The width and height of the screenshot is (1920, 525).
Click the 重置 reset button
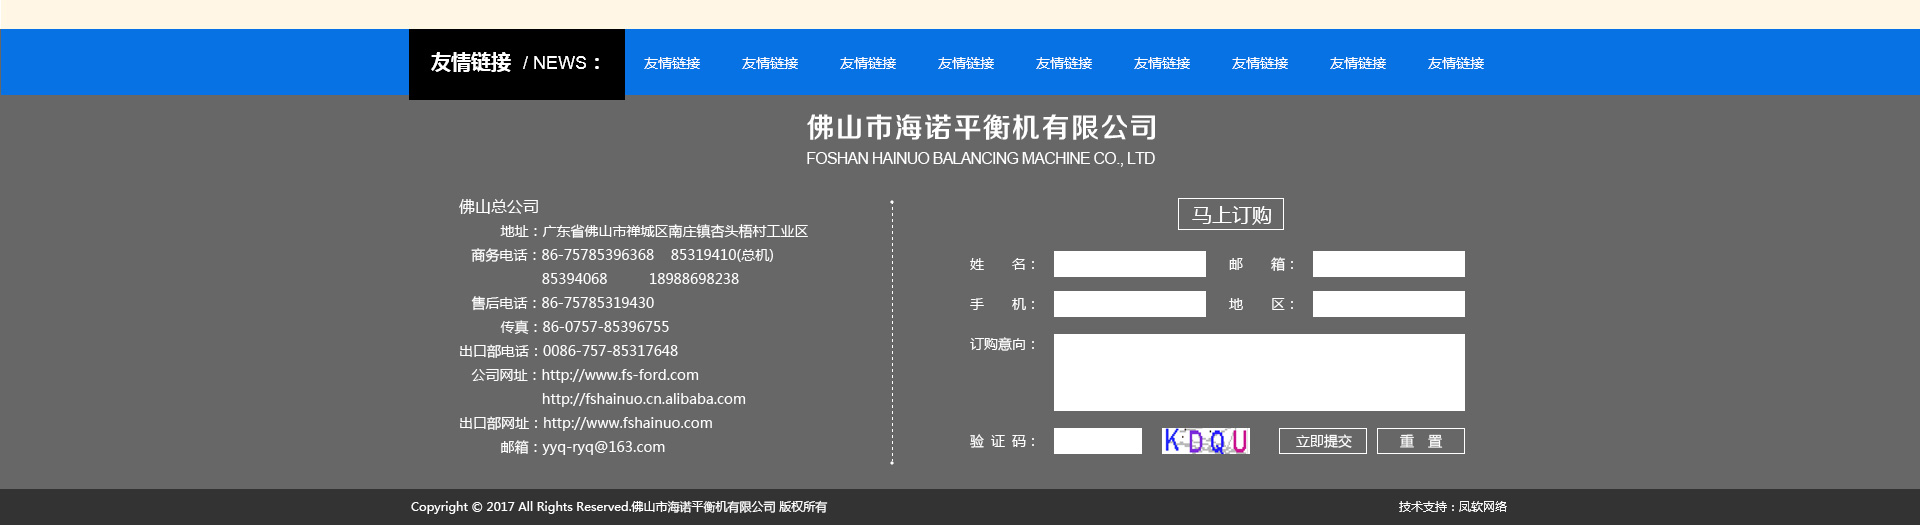click(x=1420, y=441)
